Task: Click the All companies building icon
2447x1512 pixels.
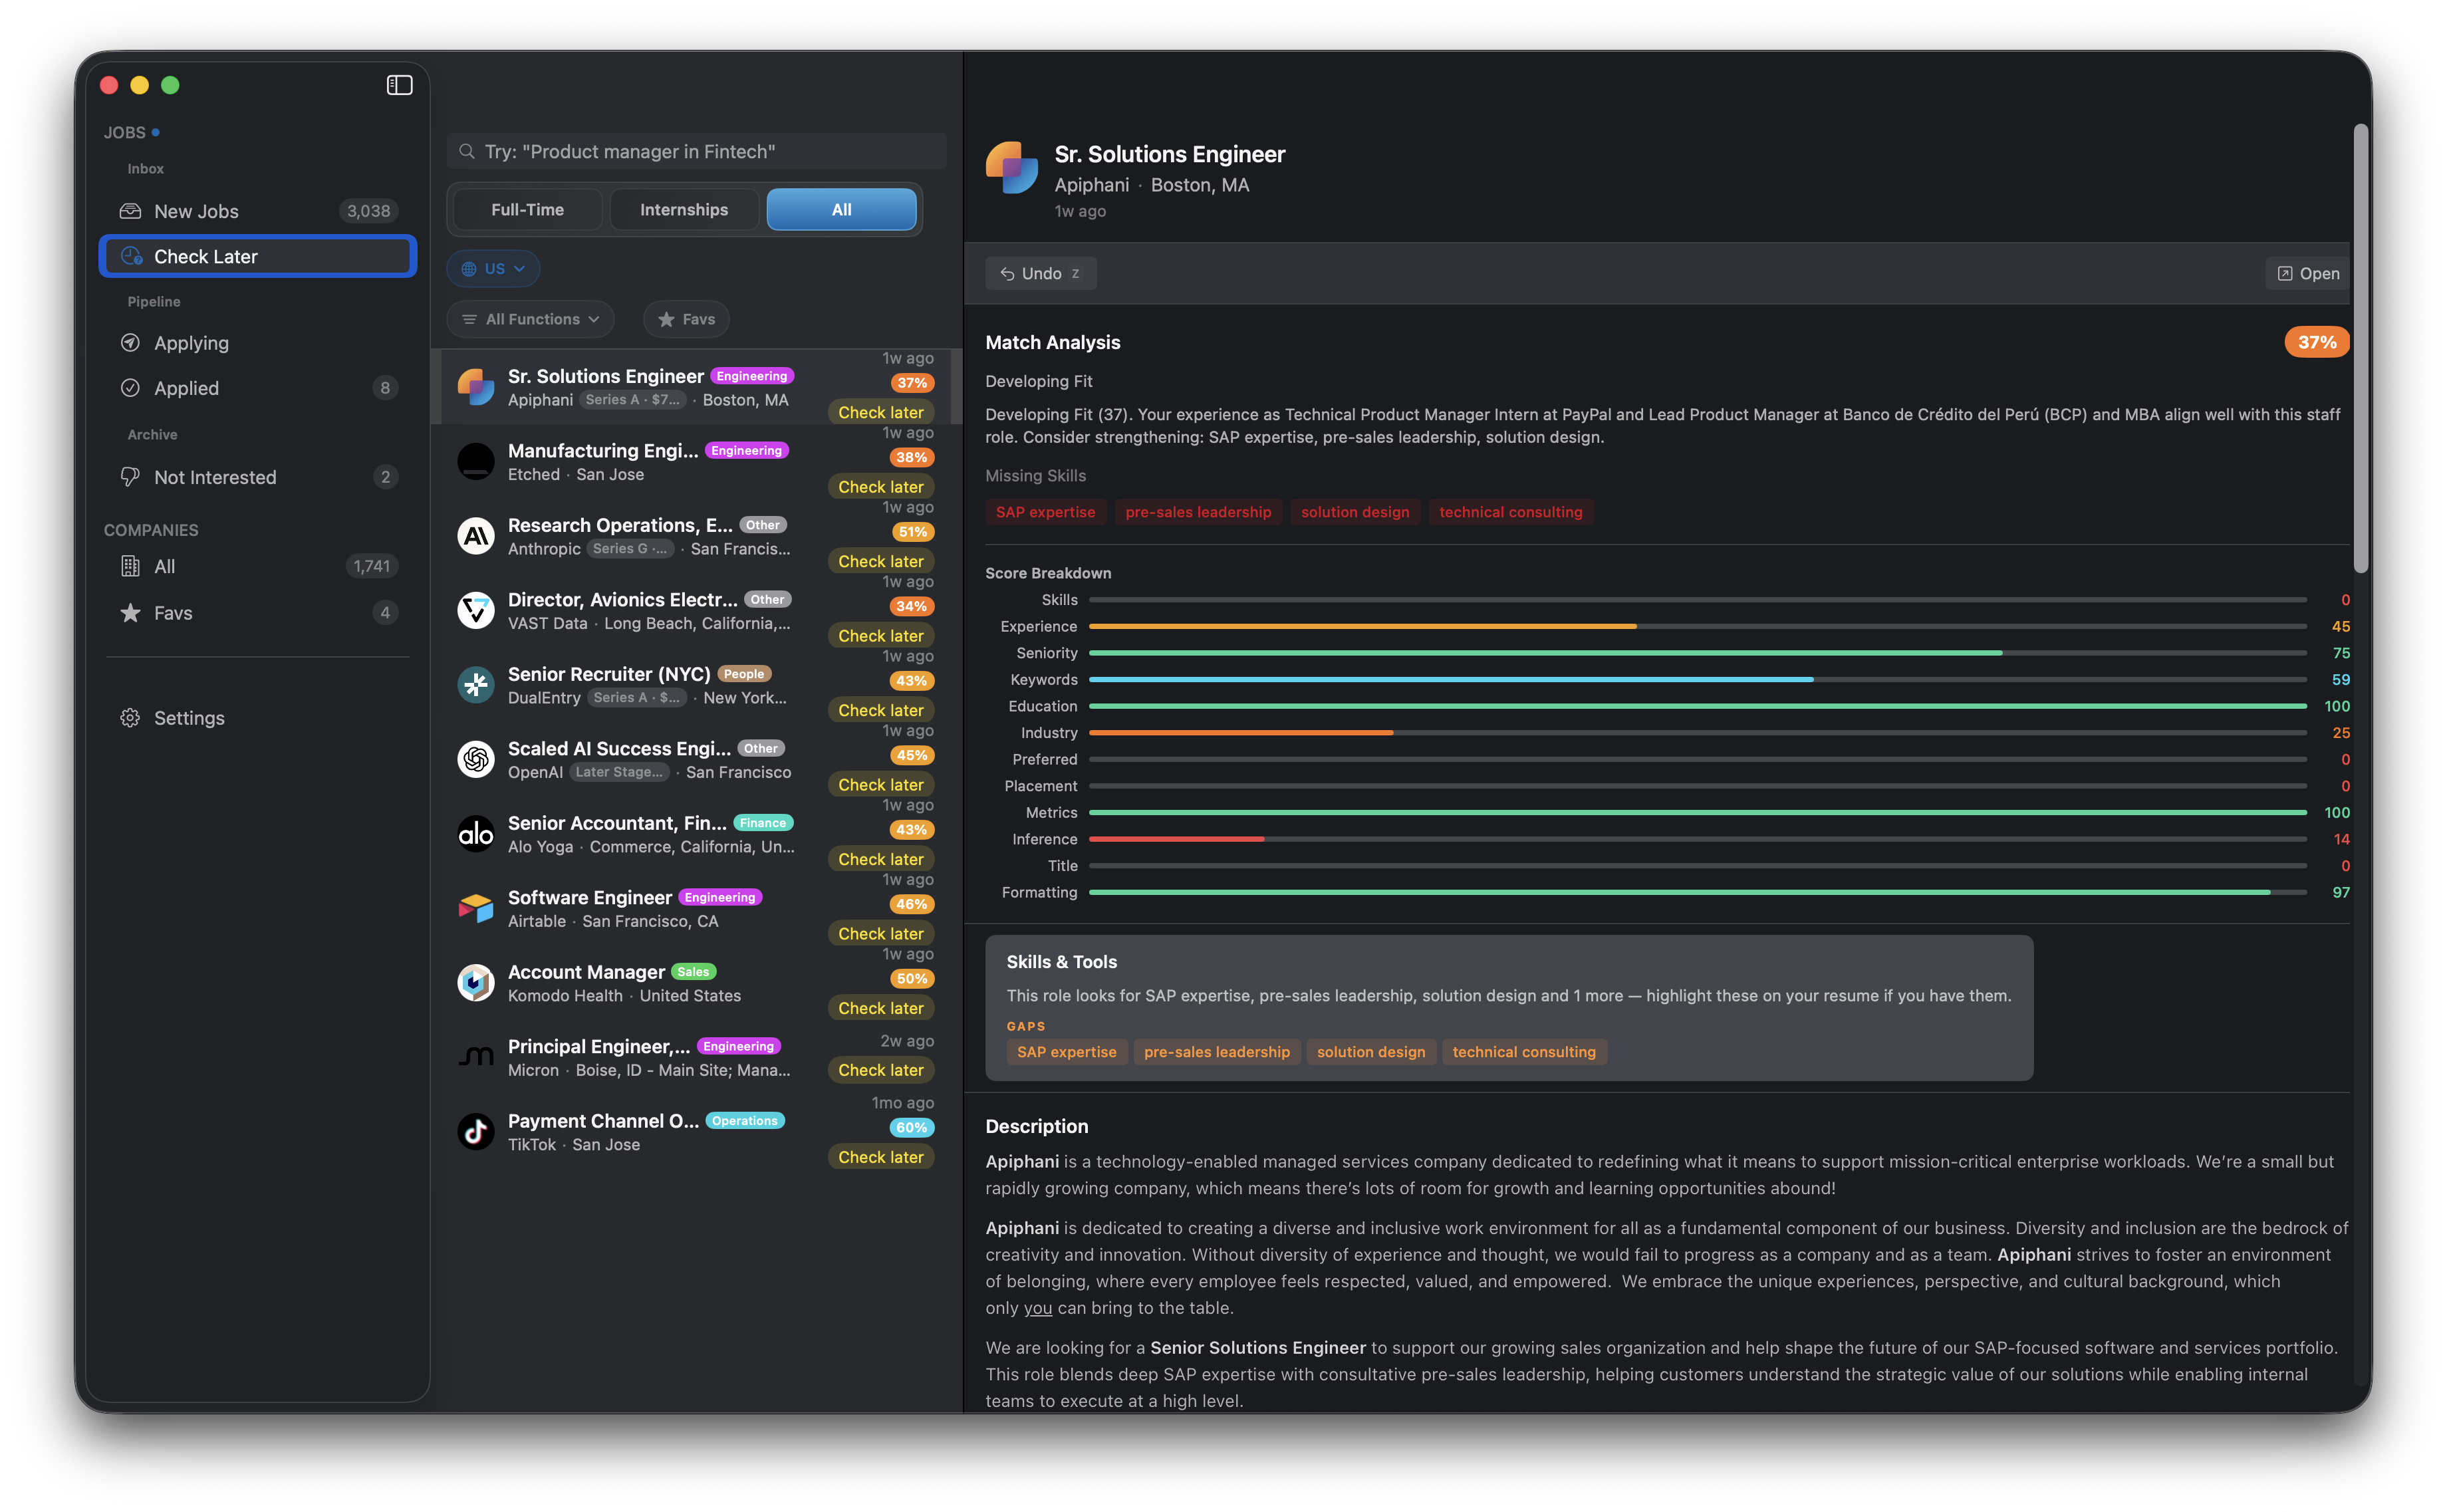Action: pos(130,566)
